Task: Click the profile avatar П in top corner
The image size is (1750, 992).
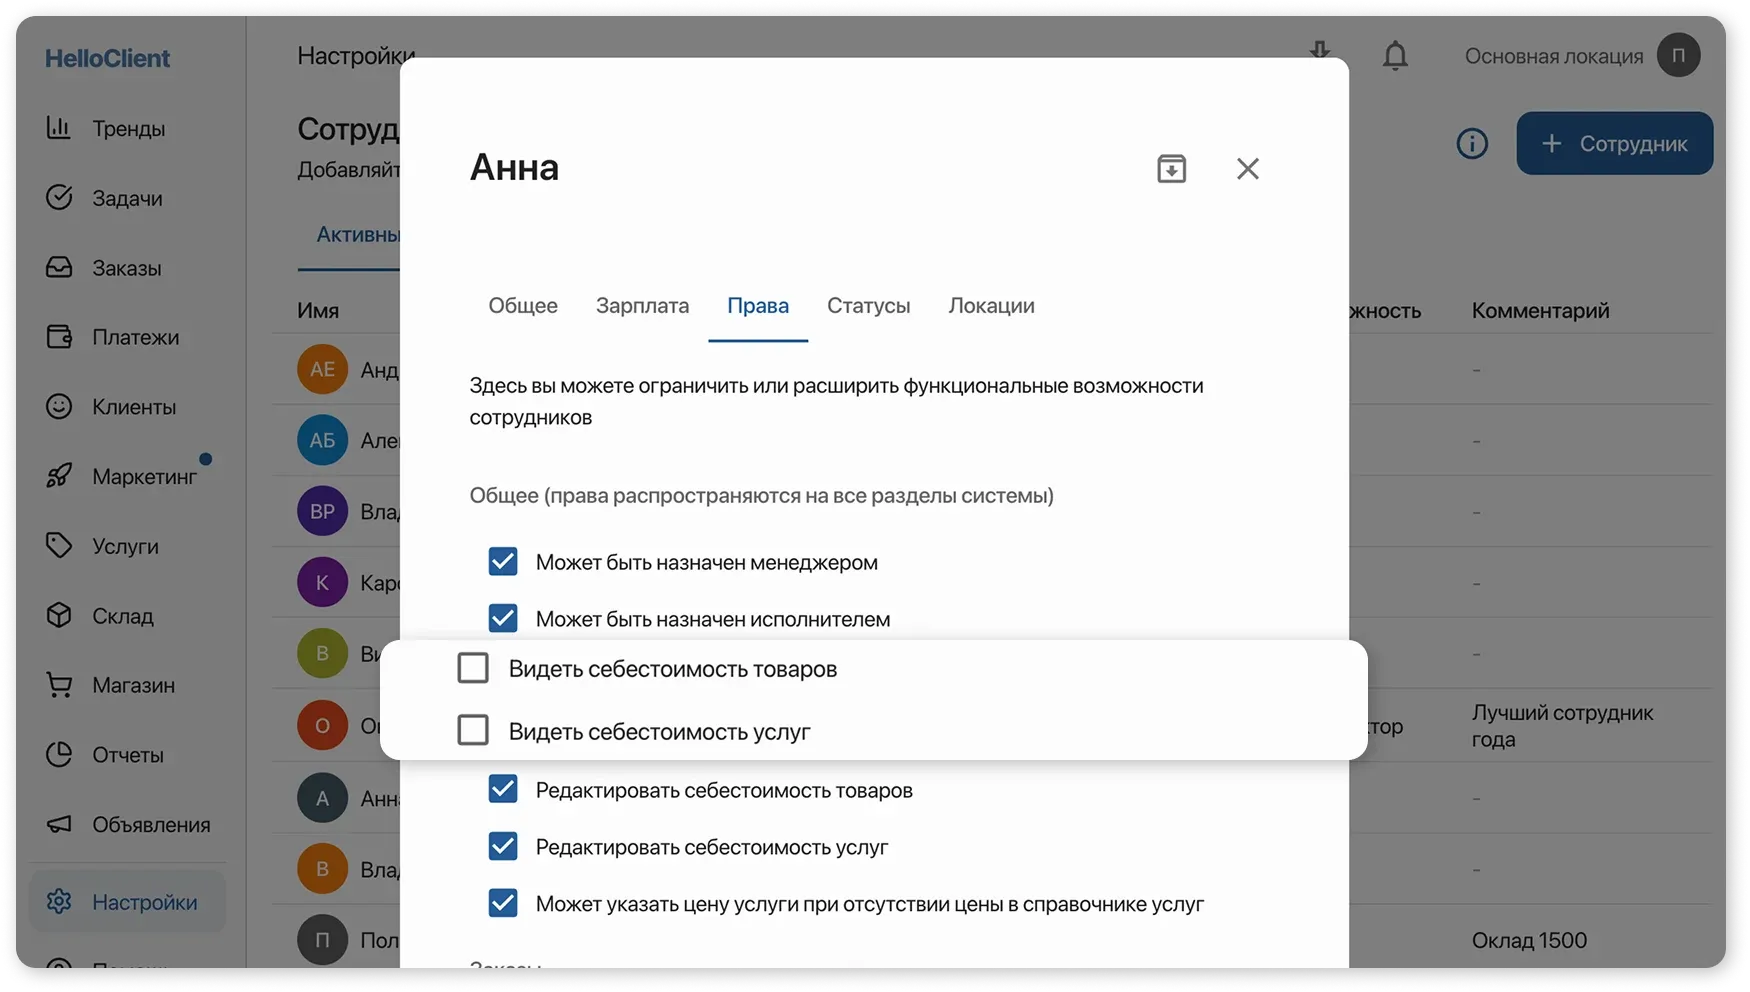Action: click(x=1679, y=56)
